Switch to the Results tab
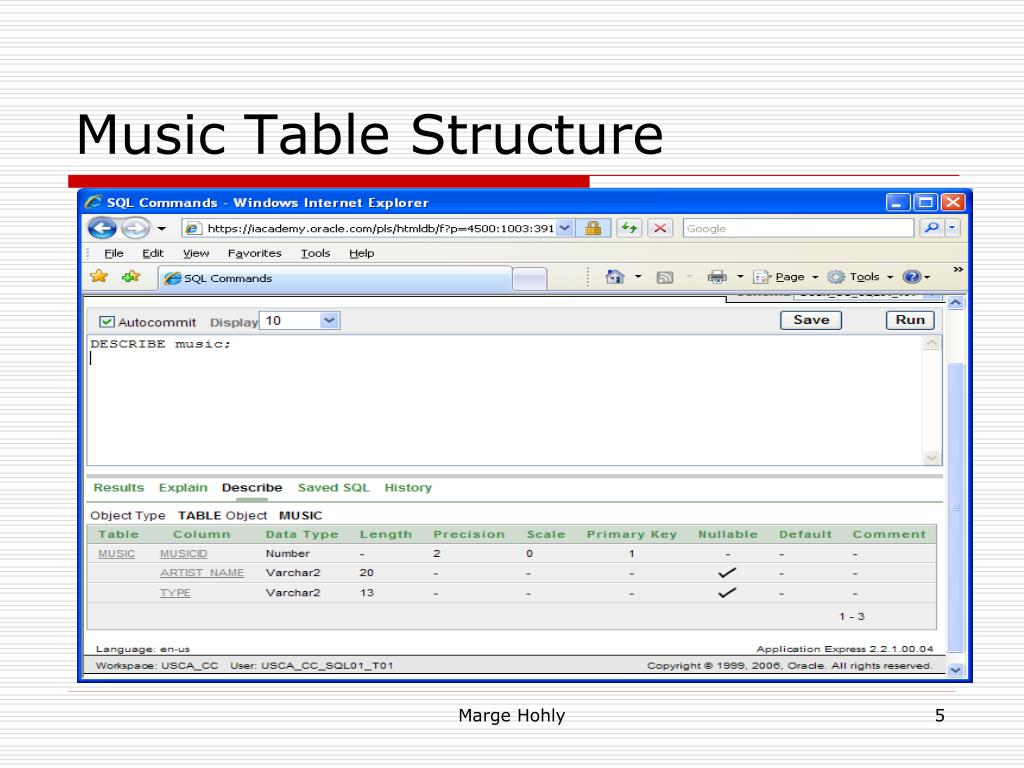1024x768 pixels. click(118, 488)
